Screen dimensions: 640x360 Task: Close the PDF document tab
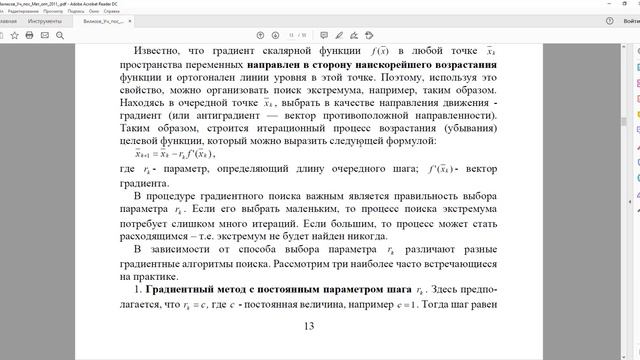[130, 21]
